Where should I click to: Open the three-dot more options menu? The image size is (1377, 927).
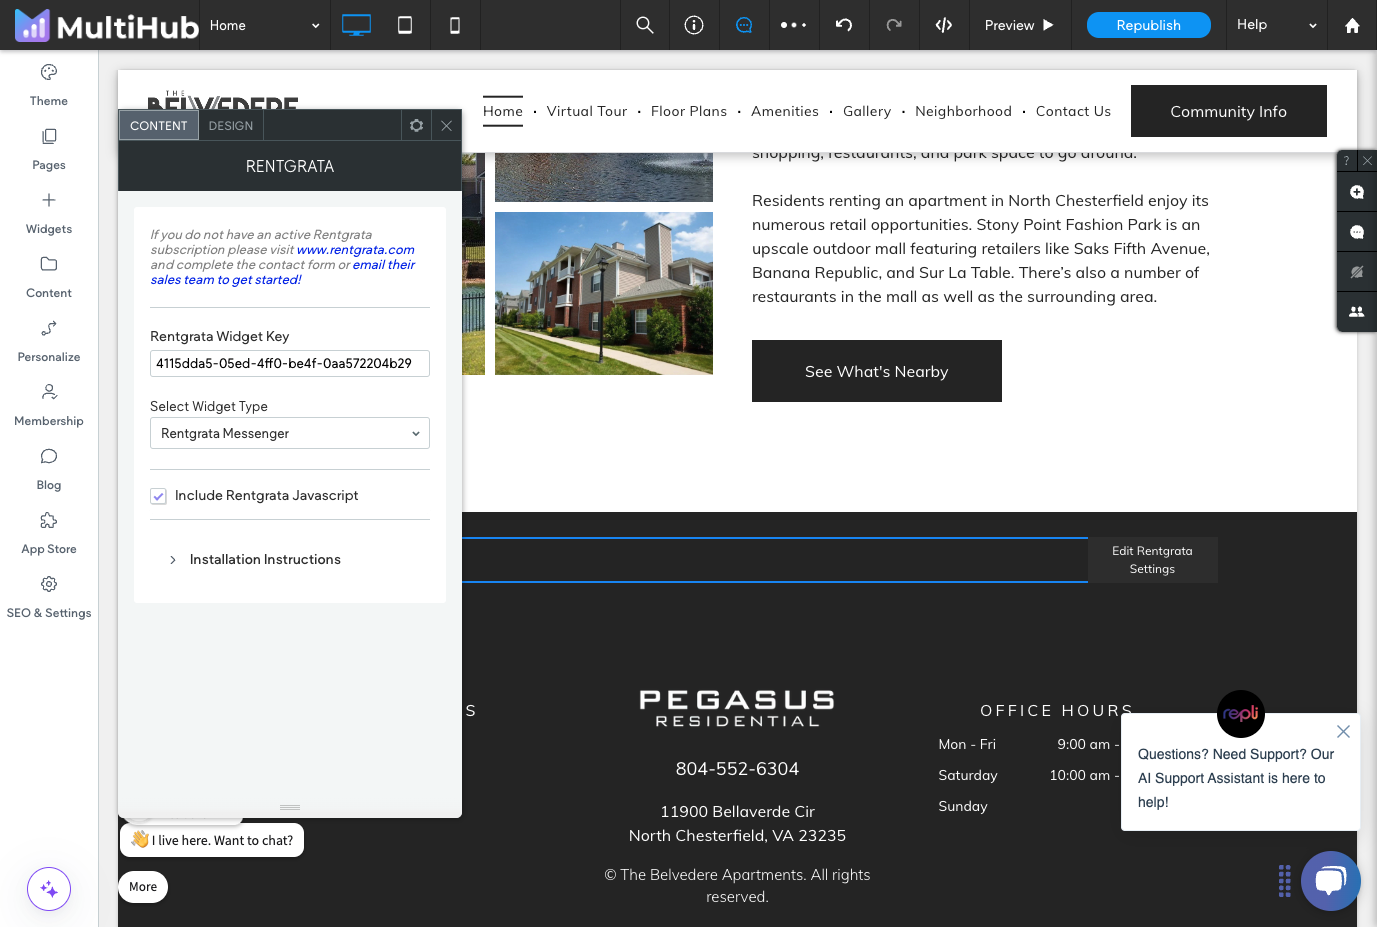(x=794, y=25)
